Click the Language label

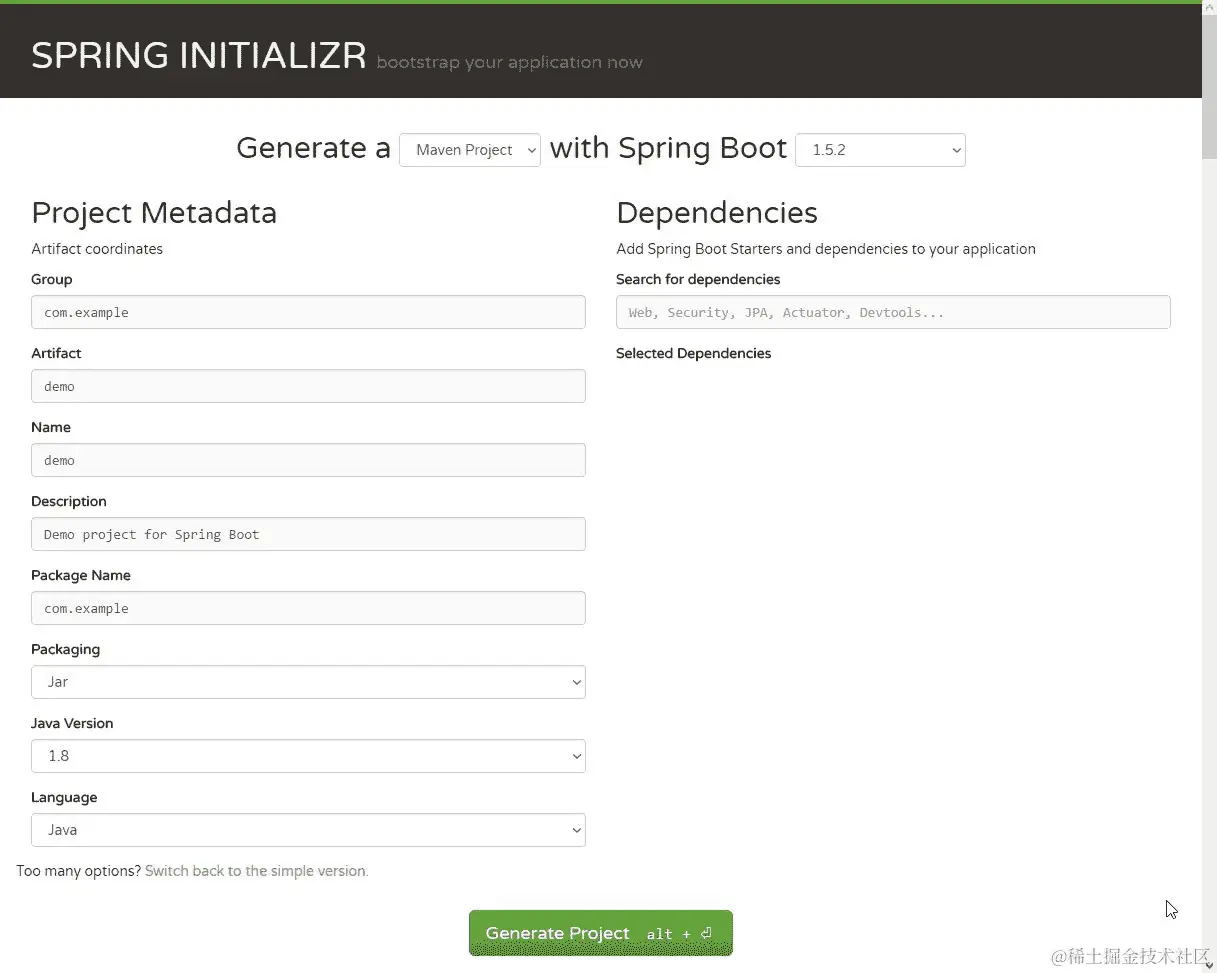[x=64, y=797]
